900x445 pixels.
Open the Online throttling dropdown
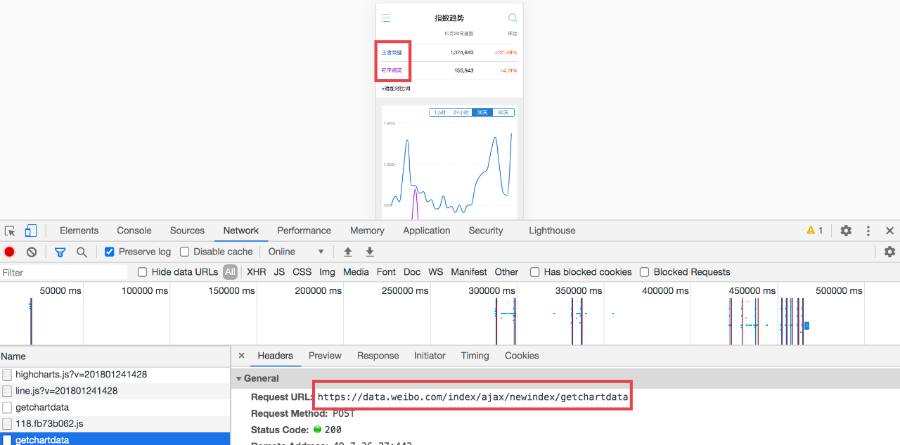coord(296,252)
